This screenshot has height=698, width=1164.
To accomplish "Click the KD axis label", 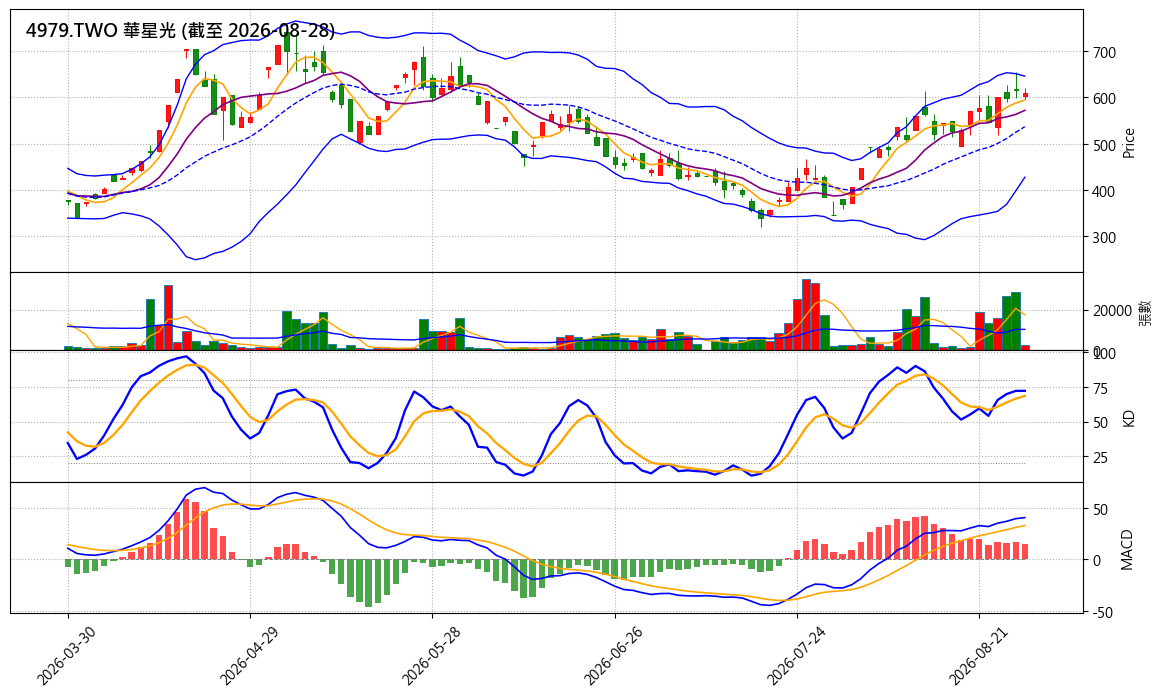I will (1129, 418).
